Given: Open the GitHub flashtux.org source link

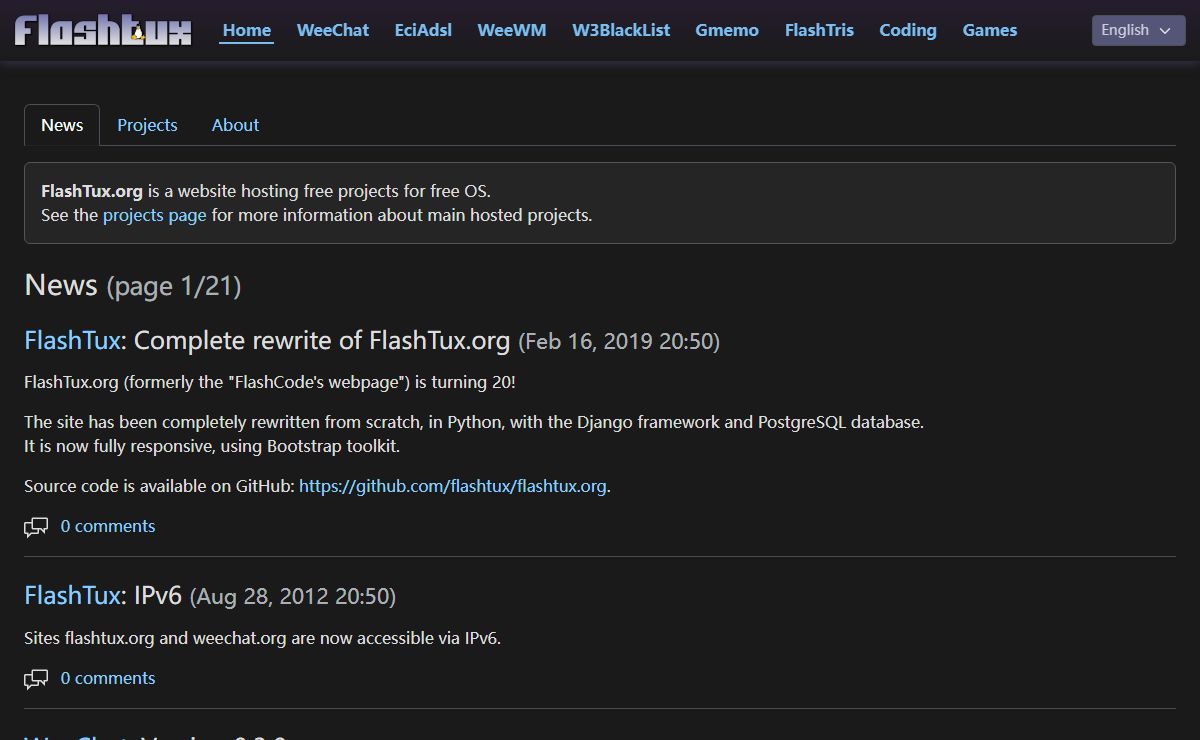Looking at the screenshot, I should pyautogui.click(x=453, y=486).
